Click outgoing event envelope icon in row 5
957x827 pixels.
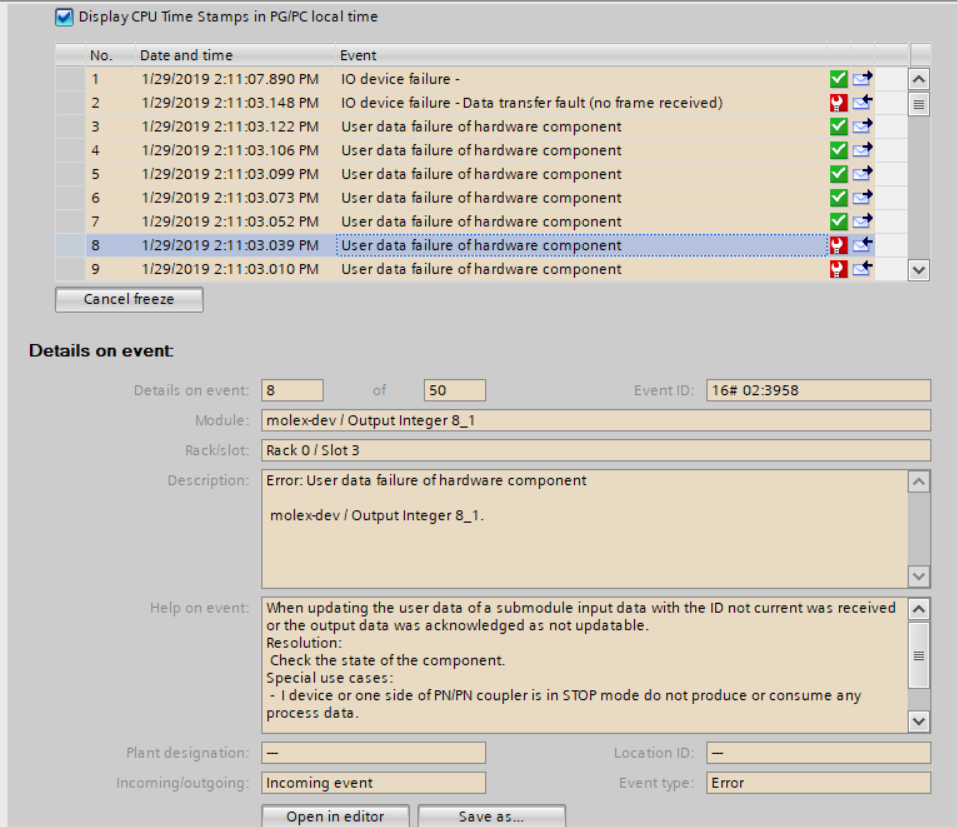(x=862, y=174)
